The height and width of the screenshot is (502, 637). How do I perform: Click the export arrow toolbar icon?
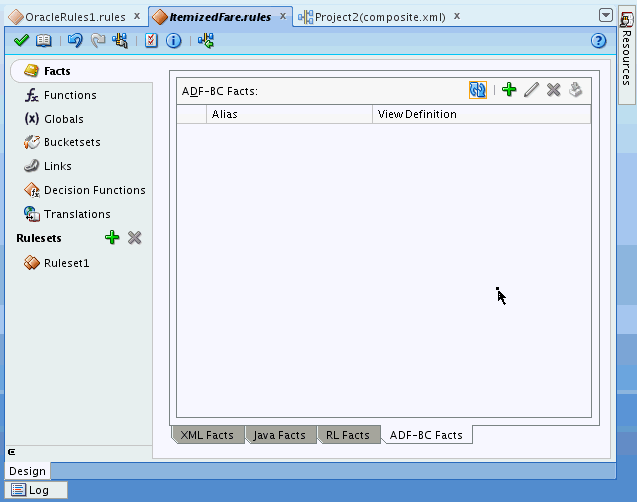[206, 41]
